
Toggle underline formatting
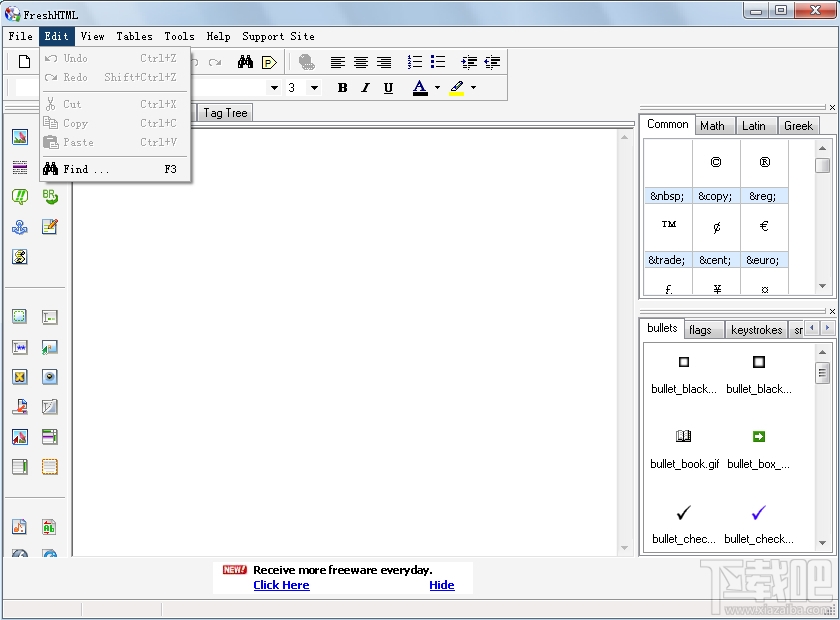click(388, 88)
